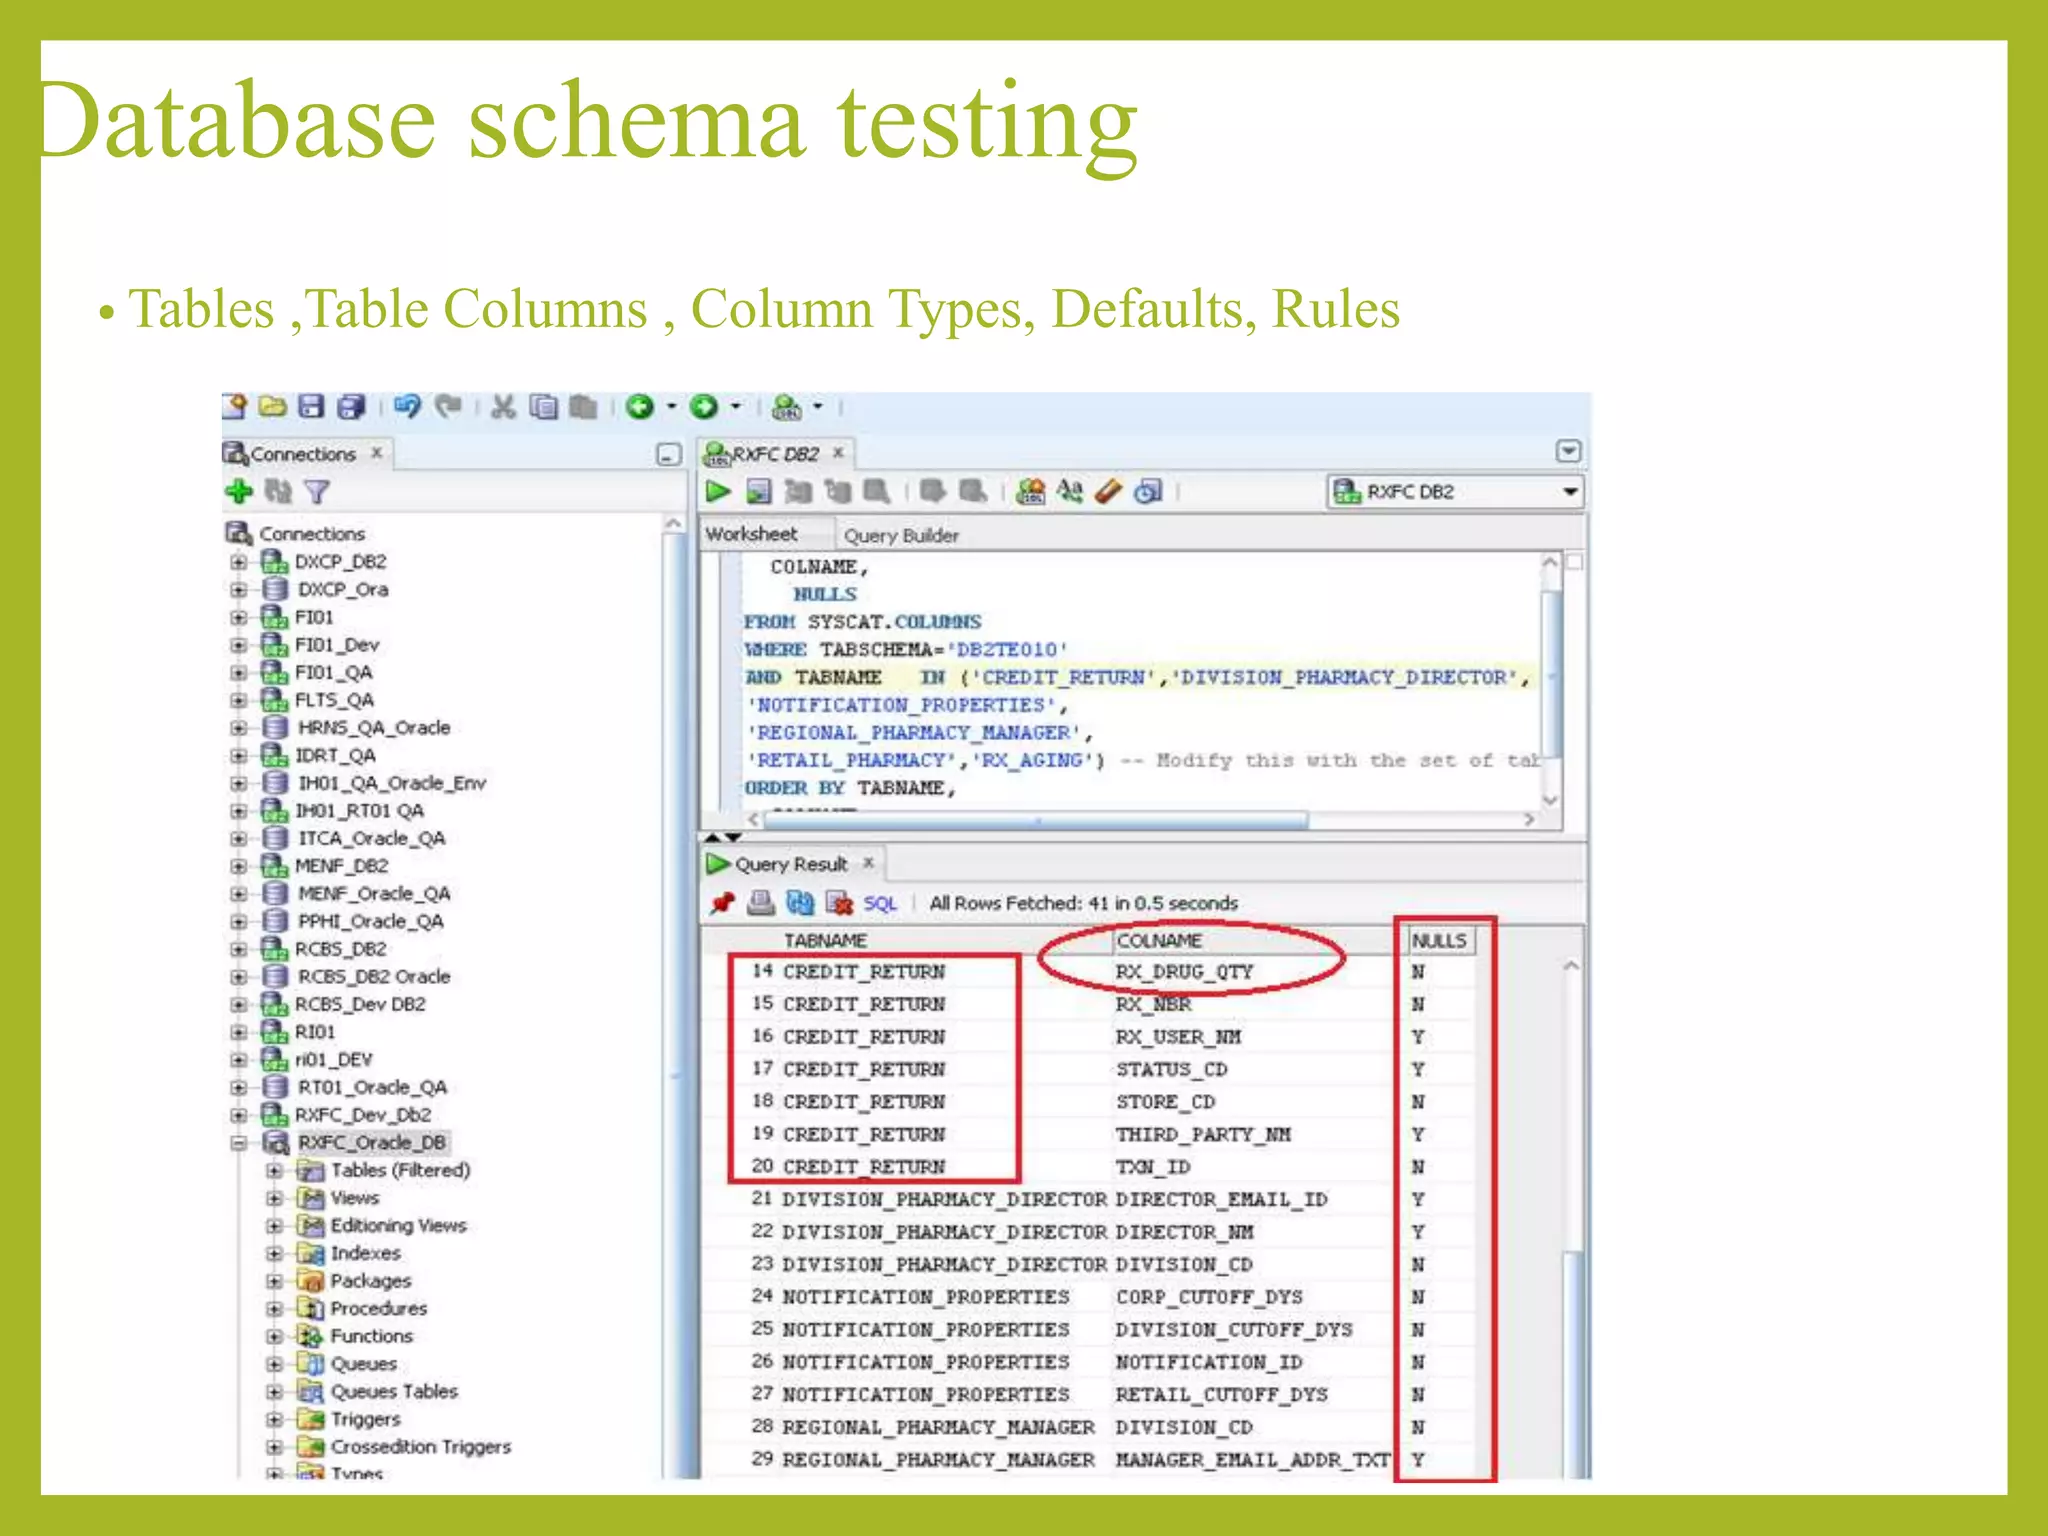Open the SQL Worksheet icon dropdown arrow

point(818,406)
